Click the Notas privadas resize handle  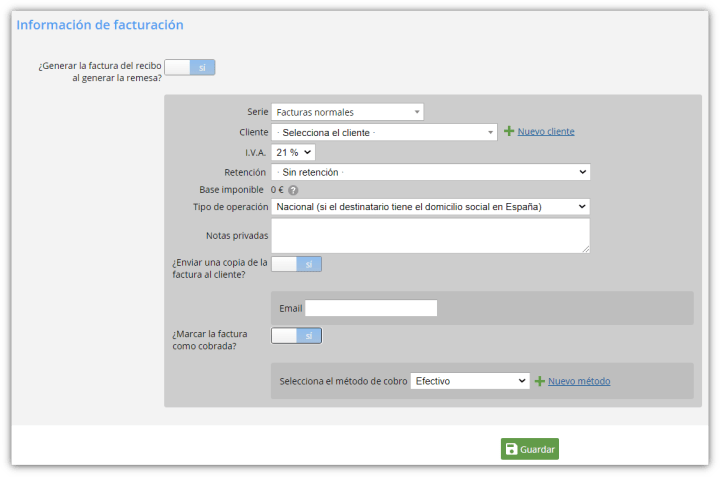(586, 249)
